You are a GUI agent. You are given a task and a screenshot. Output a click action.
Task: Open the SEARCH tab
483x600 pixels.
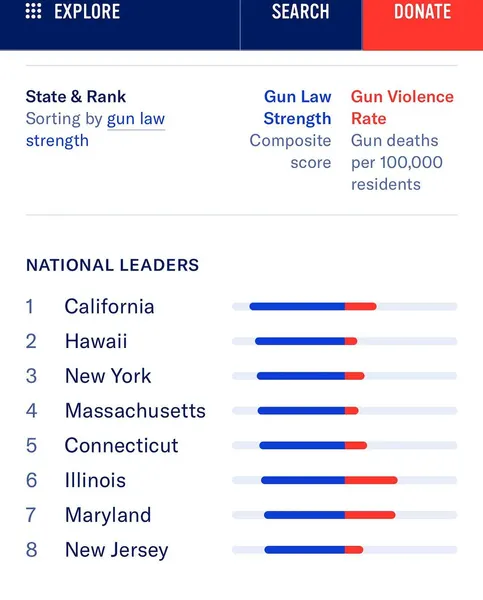tap(301, 11)
